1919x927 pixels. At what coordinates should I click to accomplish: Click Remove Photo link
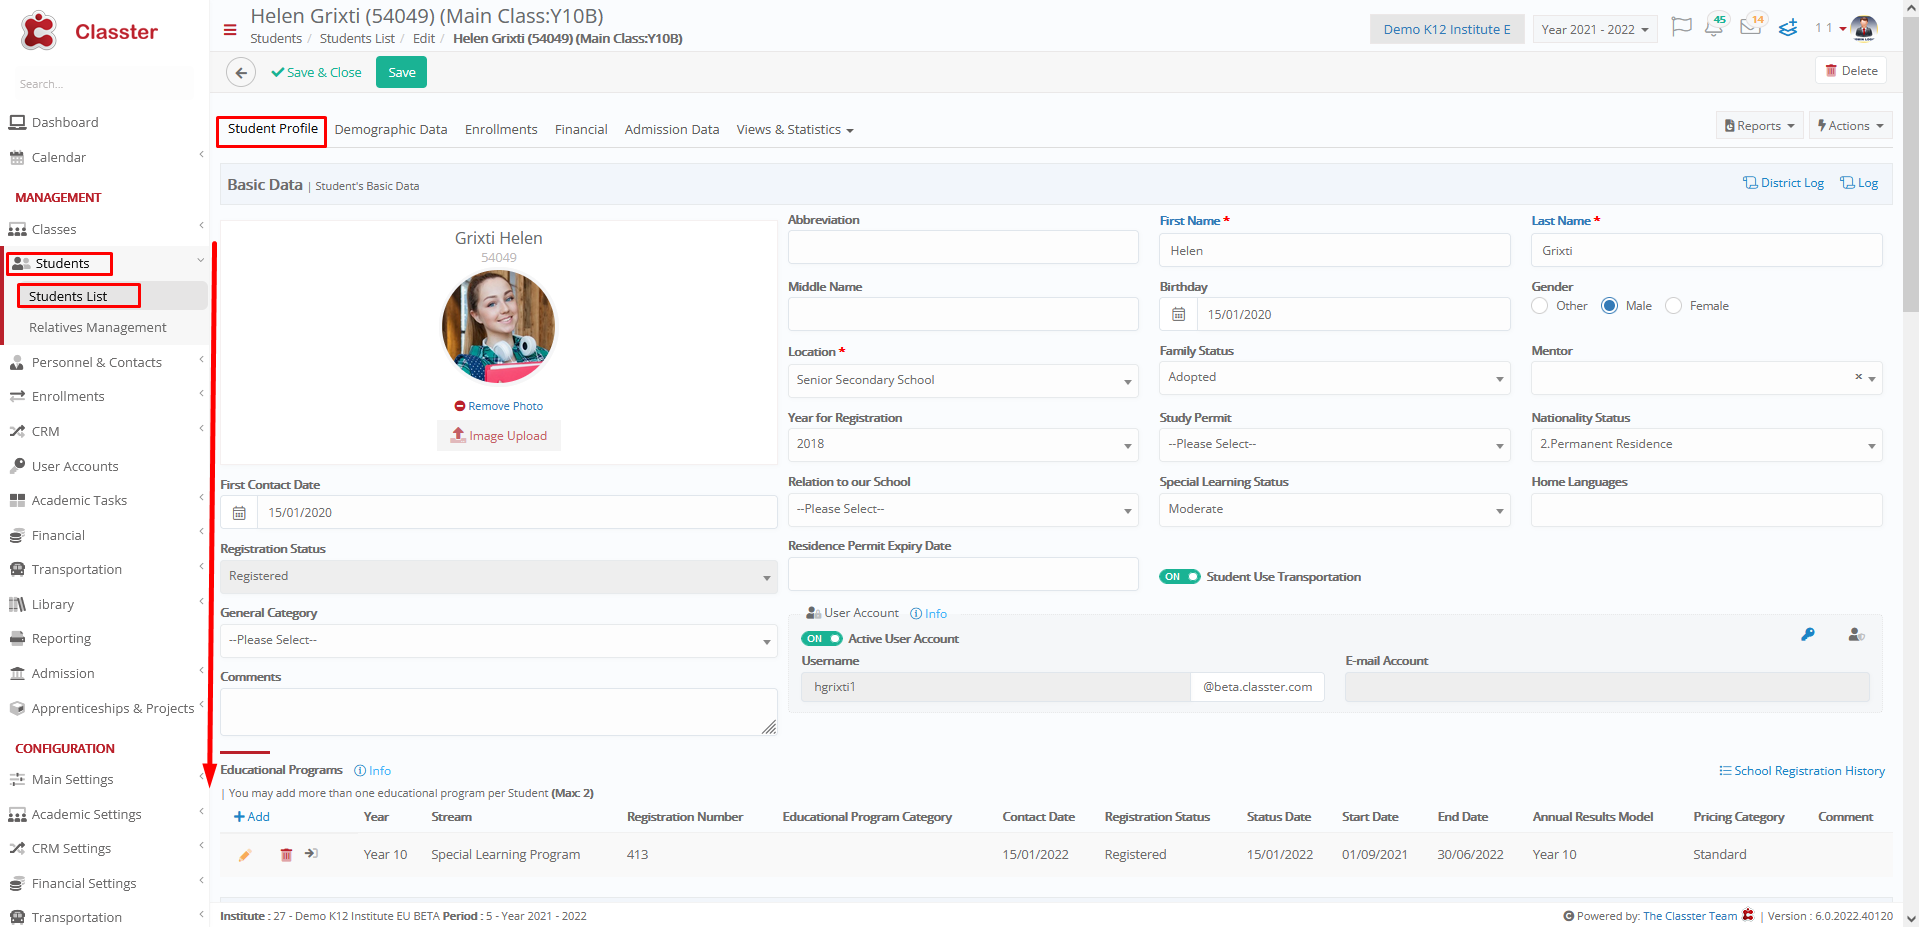tap(499, 406)
